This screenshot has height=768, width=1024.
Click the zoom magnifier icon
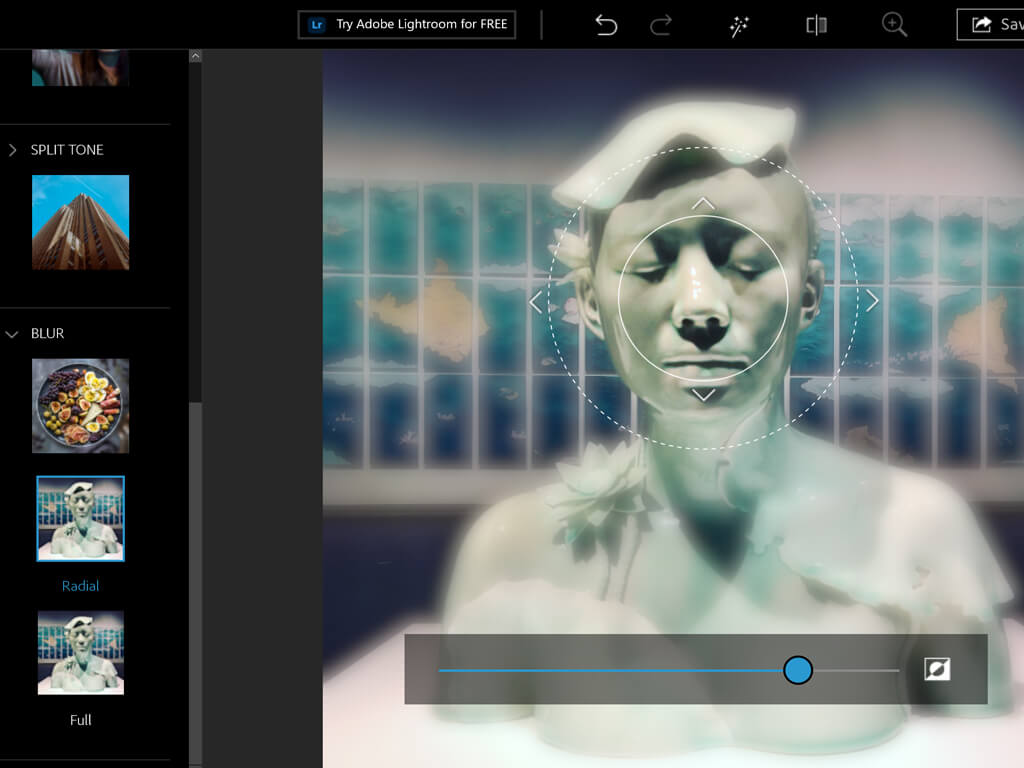click(x=894, y=25)
